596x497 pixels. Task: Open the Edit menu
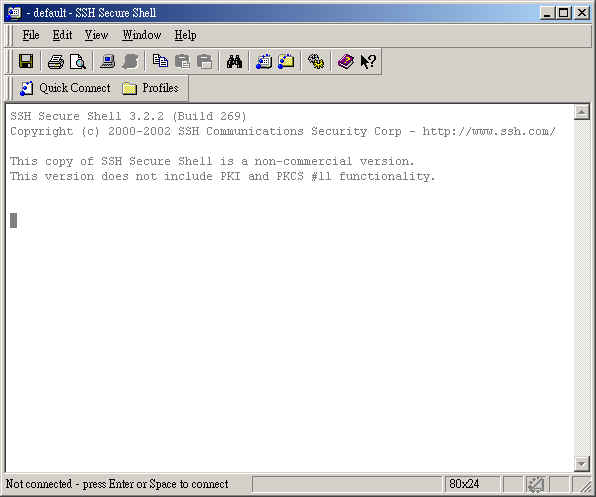[62, 35]
